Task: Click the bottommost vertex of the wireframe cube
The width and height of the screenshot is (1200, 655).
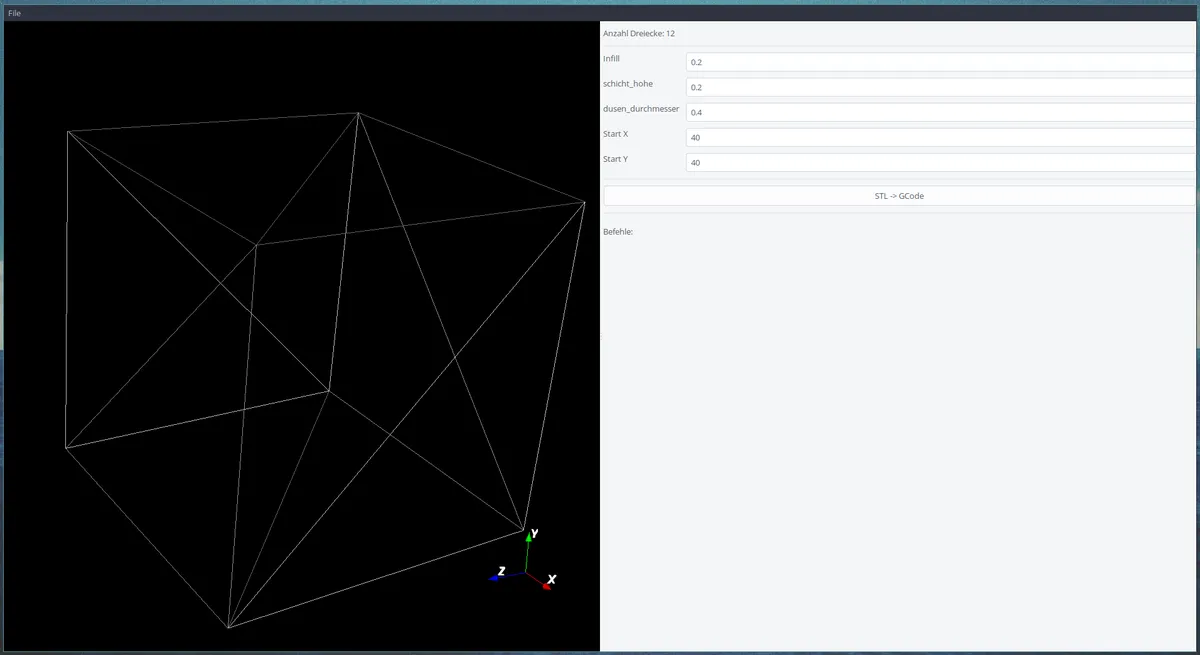Action: pos(228,628)
